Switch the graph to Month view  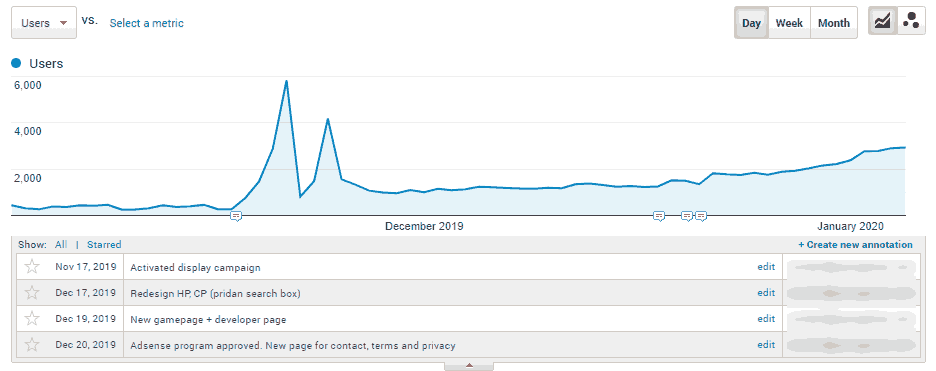tap(834, 23)
